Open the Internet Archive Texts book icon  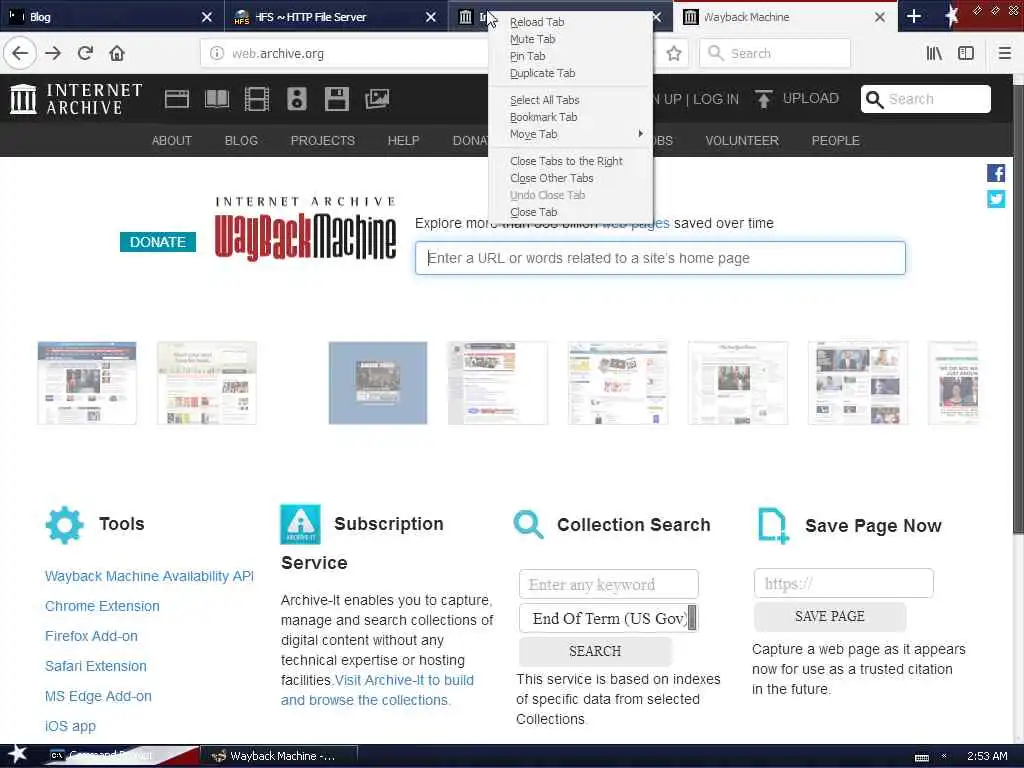pos(217,99)
